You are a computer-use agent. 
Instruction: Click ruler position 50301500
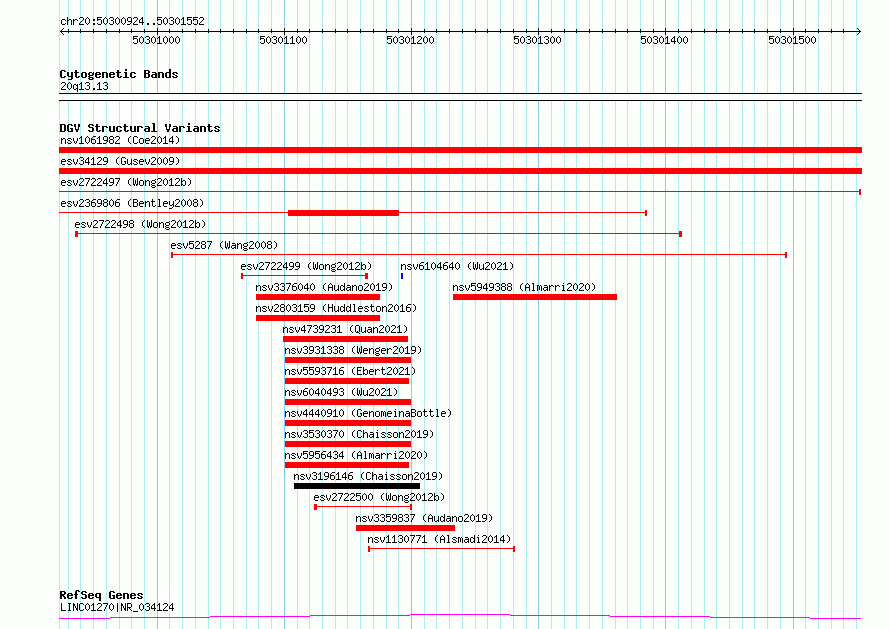(792, 40)
